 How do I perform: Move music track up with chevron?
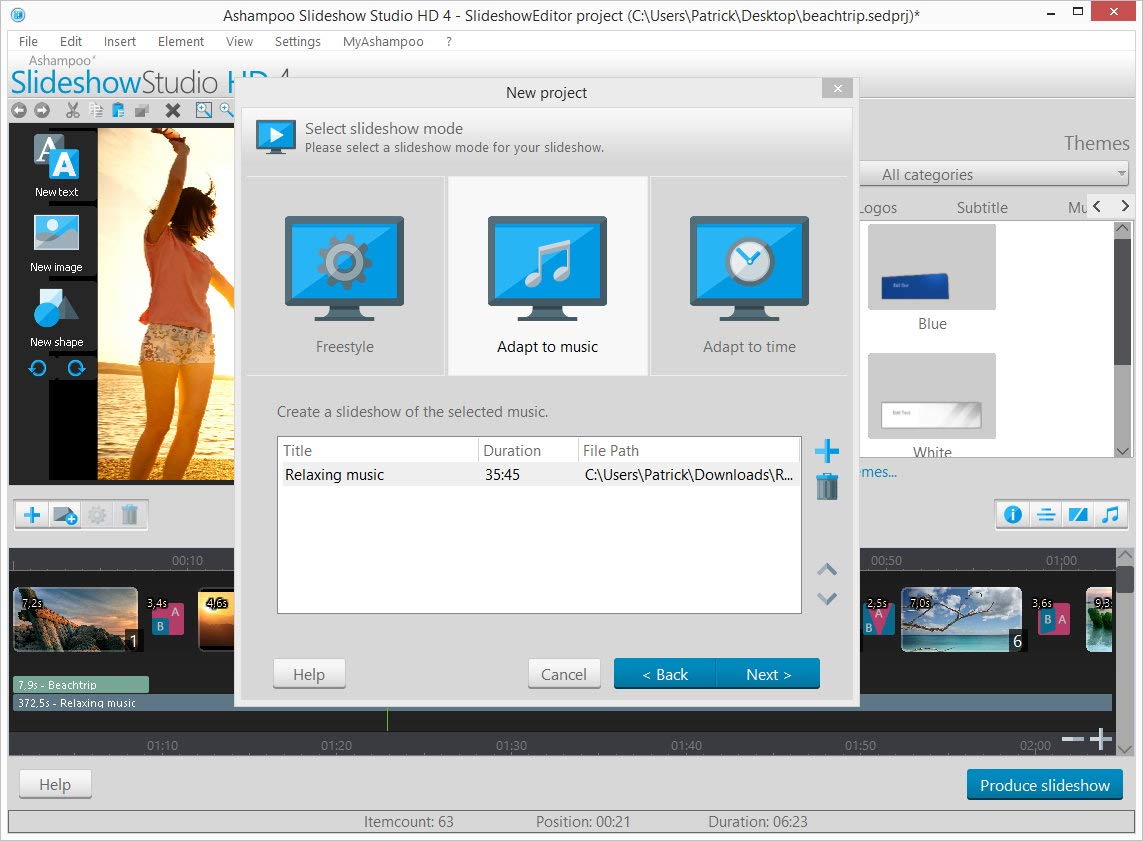[x=827, y=570]
